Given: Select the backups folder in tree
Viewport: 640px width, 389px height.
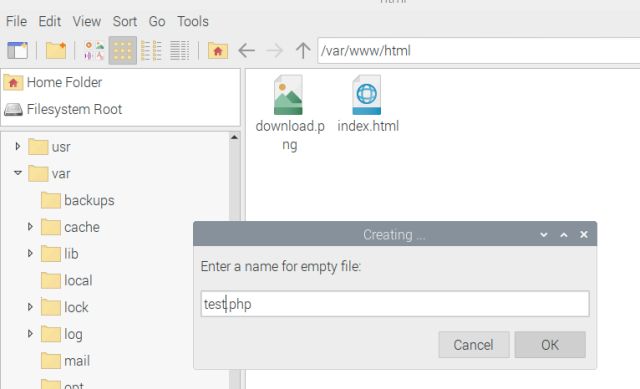Looking at the screenshot, I should pyautogui.click(x=78, y=200).
